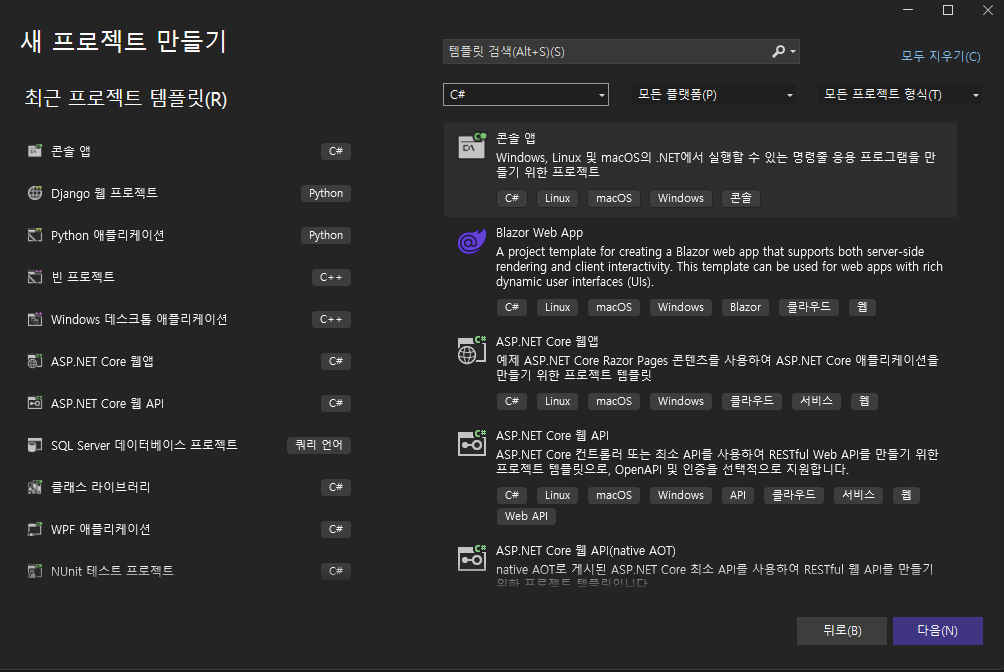
Task: Open the 모든 플랫폼(P) dropdown
Action: [x=714, y=95]
